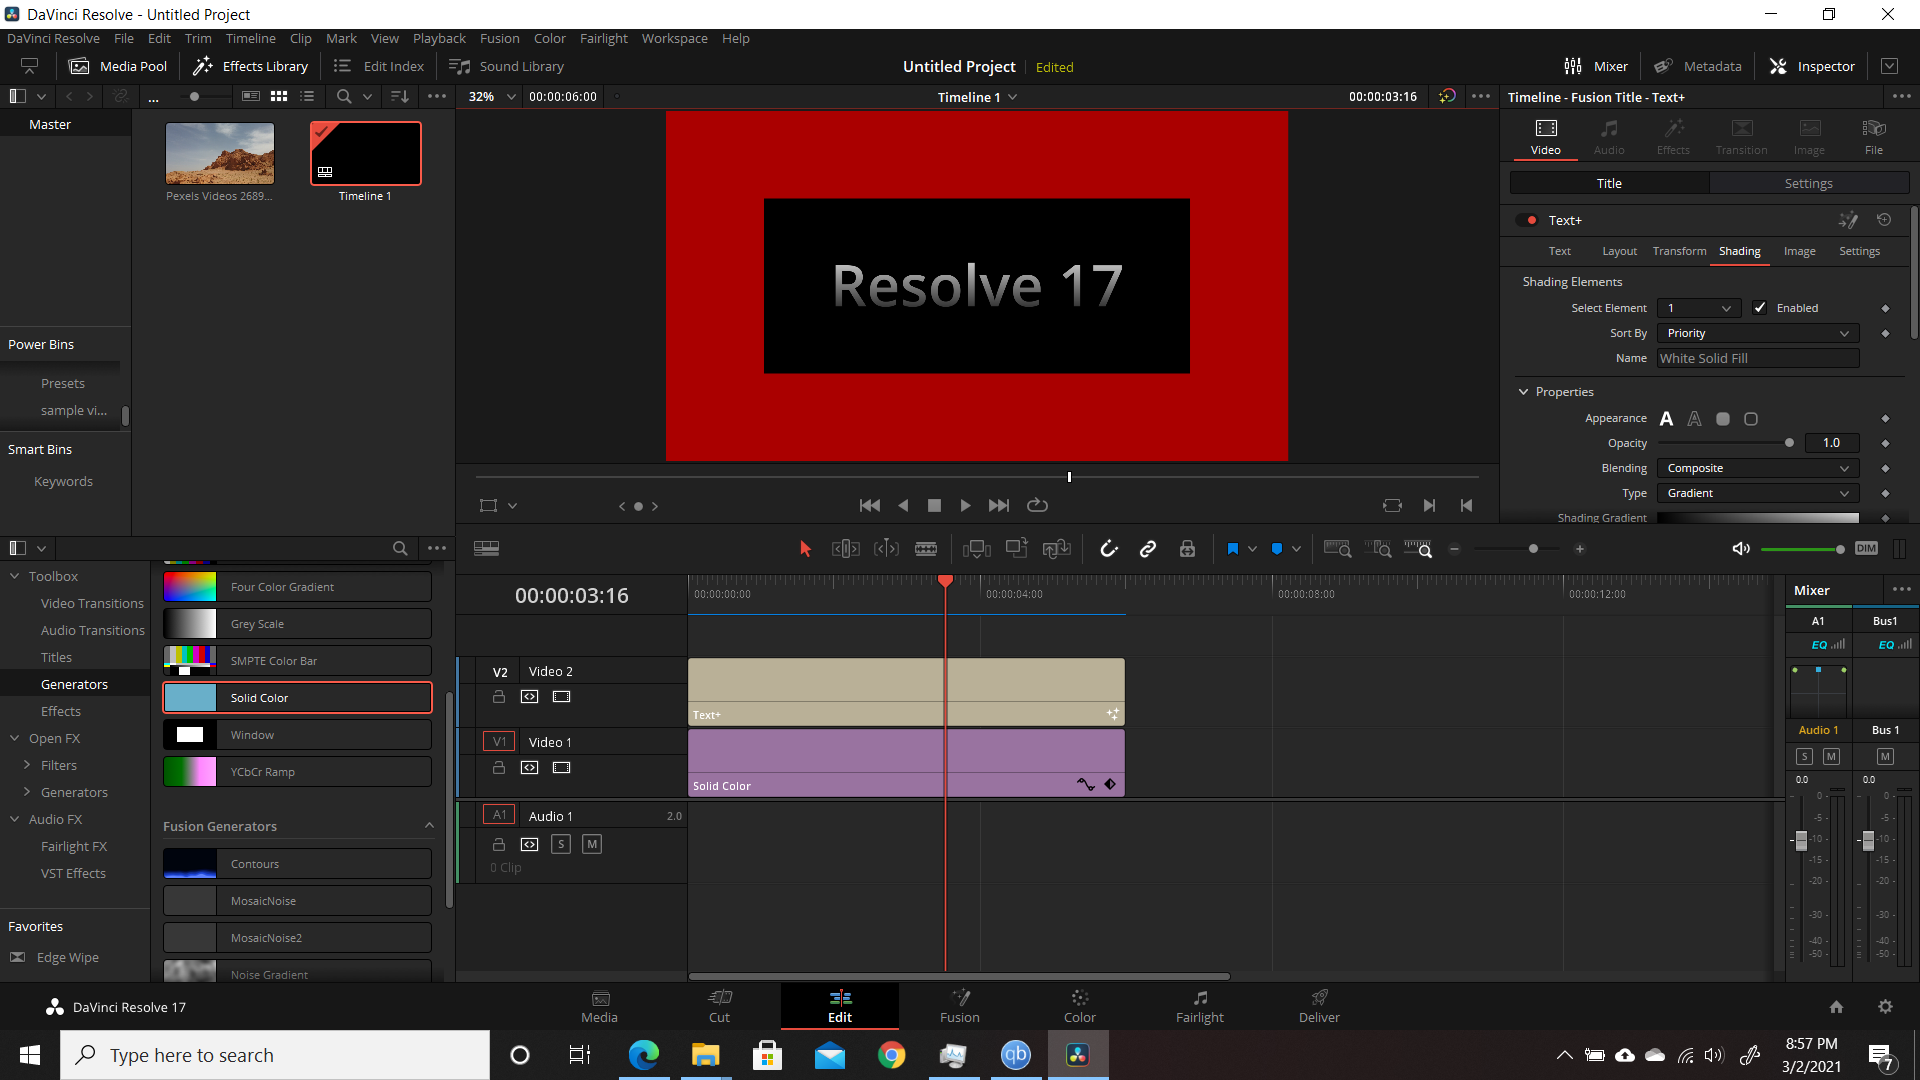
Task: Select the Selection Mode arrow tool
Action: (x=805, y=549)
